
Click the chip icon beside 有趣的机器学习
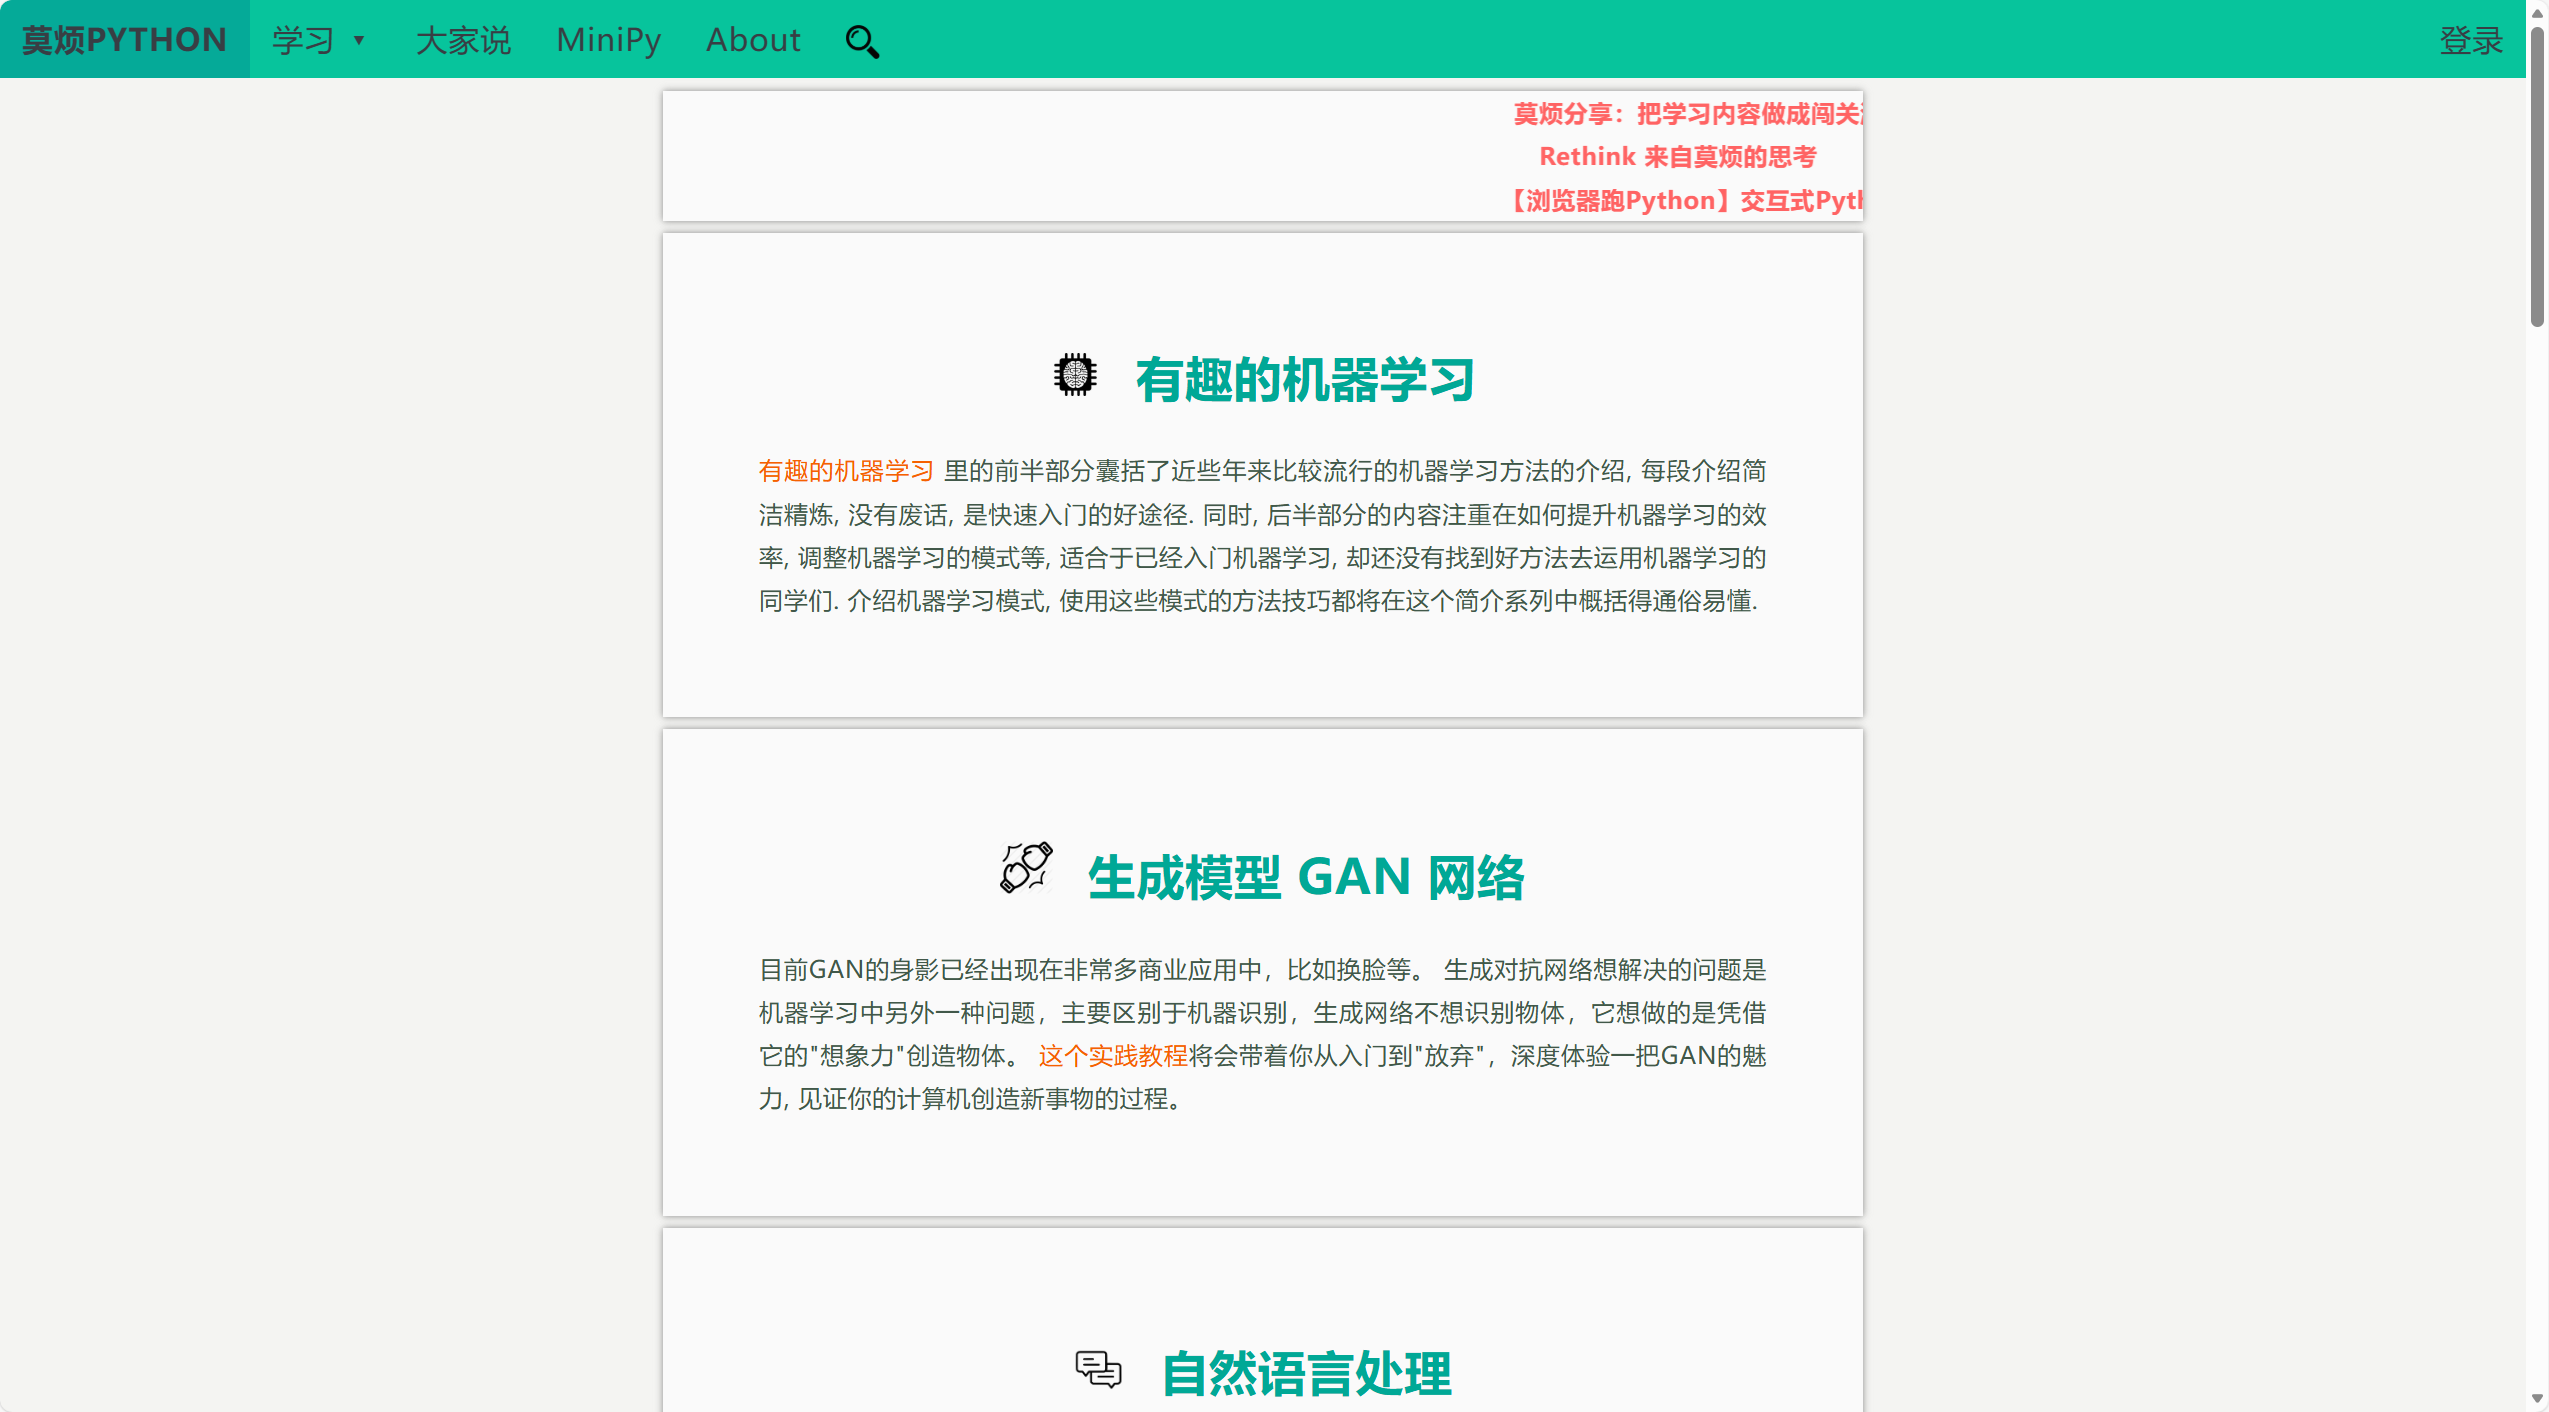[1074, 375]
